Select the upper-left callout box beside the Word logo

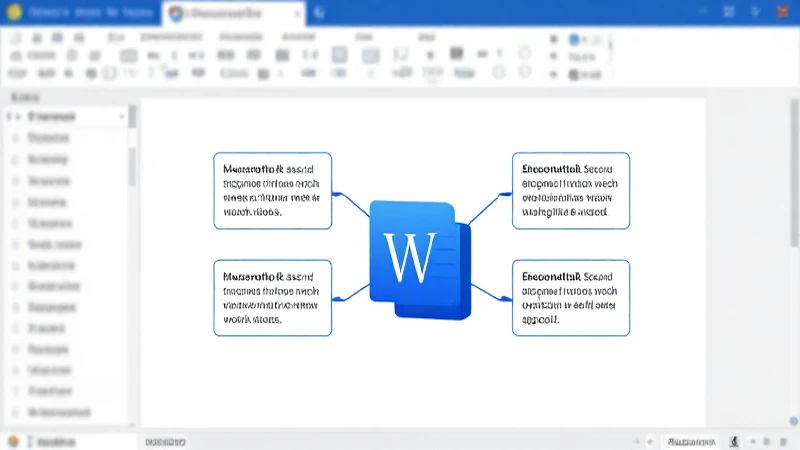(272, 191)
